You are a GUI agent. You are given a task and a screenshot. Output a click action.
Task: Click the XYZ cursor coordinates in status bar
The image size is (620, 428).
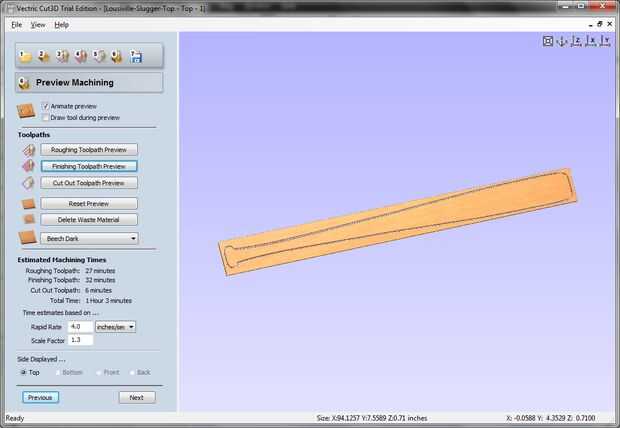[550, 418]
